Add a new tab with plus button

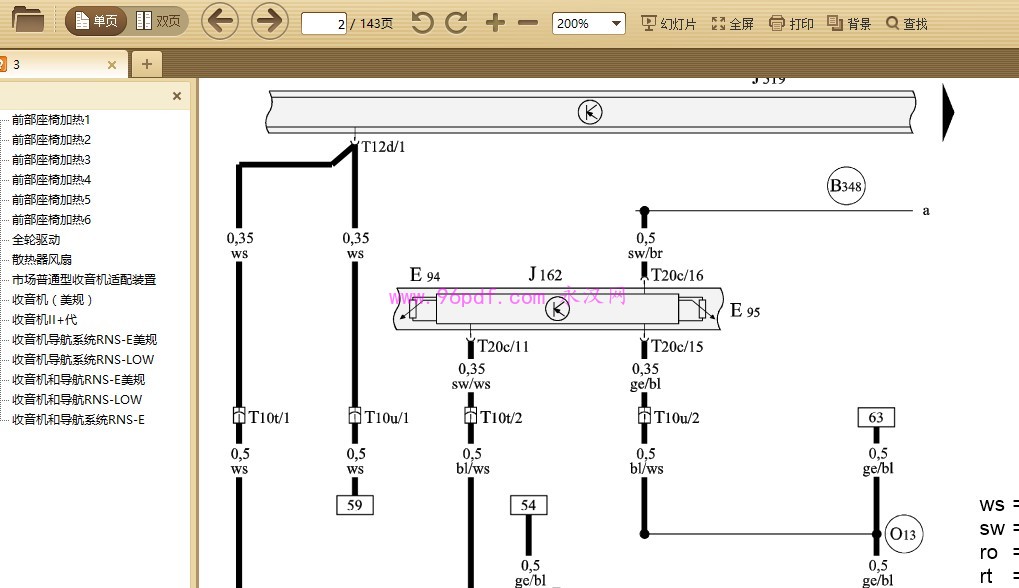coord(147,64)
